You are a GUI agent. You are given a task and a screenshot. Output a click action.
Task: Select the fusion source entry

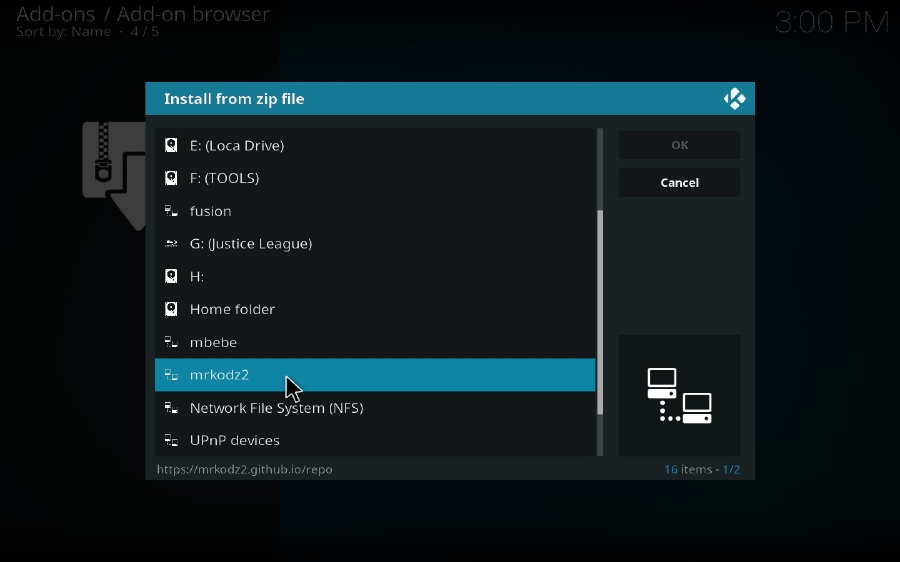pyautogui.click(x=211, y=211)
